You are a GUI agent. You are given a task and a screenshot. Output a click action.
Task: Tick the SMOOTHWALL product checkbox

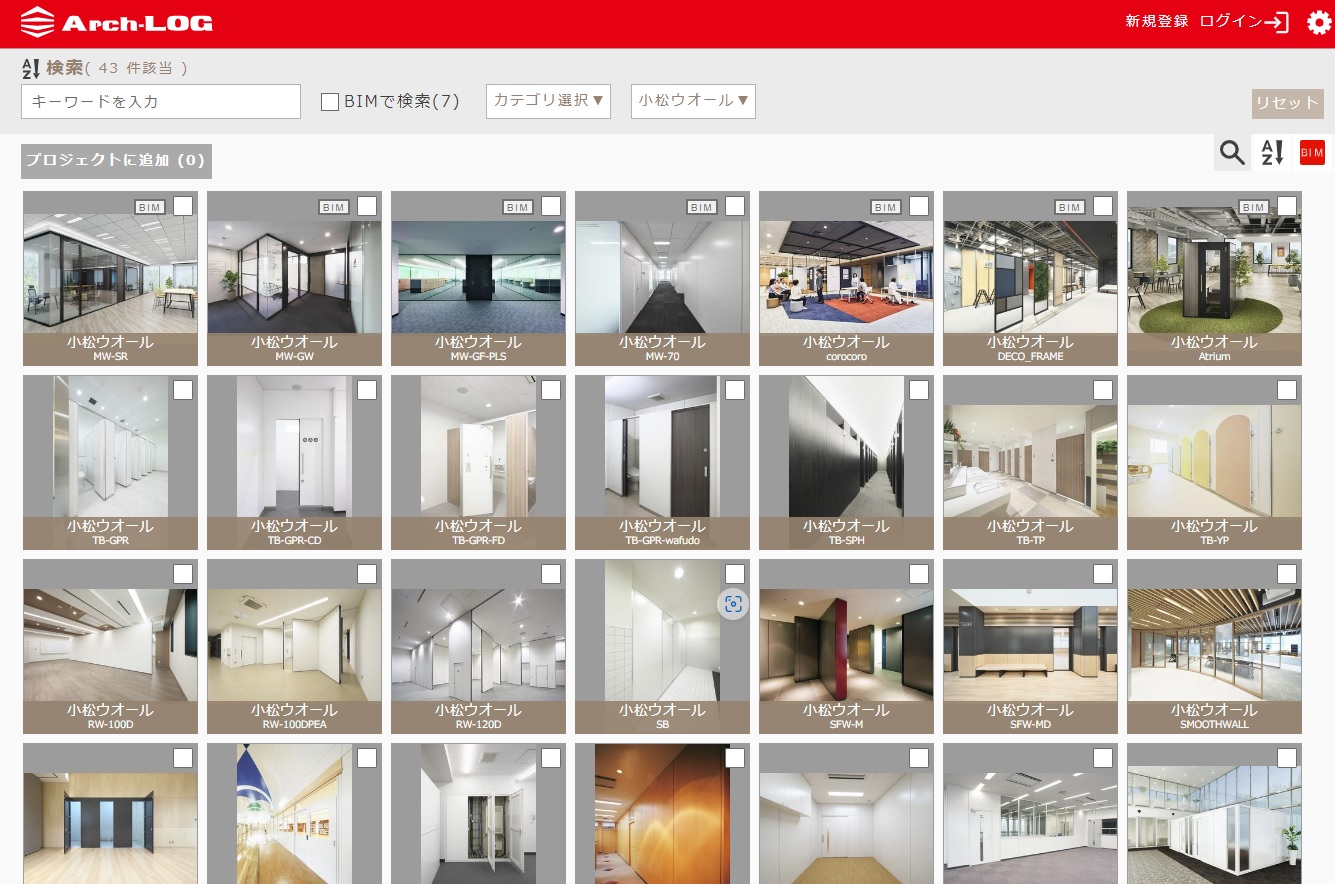pyautogui.click(x=1287, y=574)
